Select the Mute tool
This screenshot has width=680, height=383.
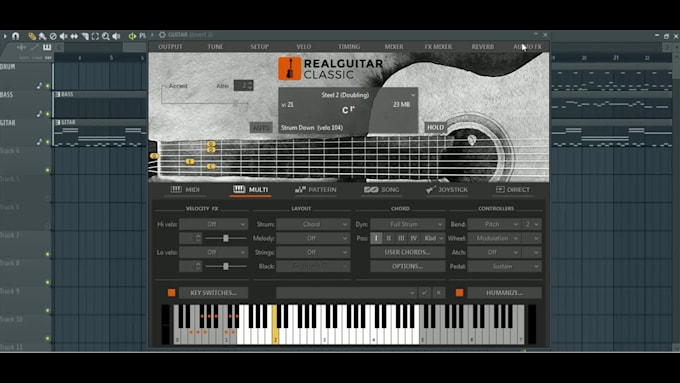(63, 36)
